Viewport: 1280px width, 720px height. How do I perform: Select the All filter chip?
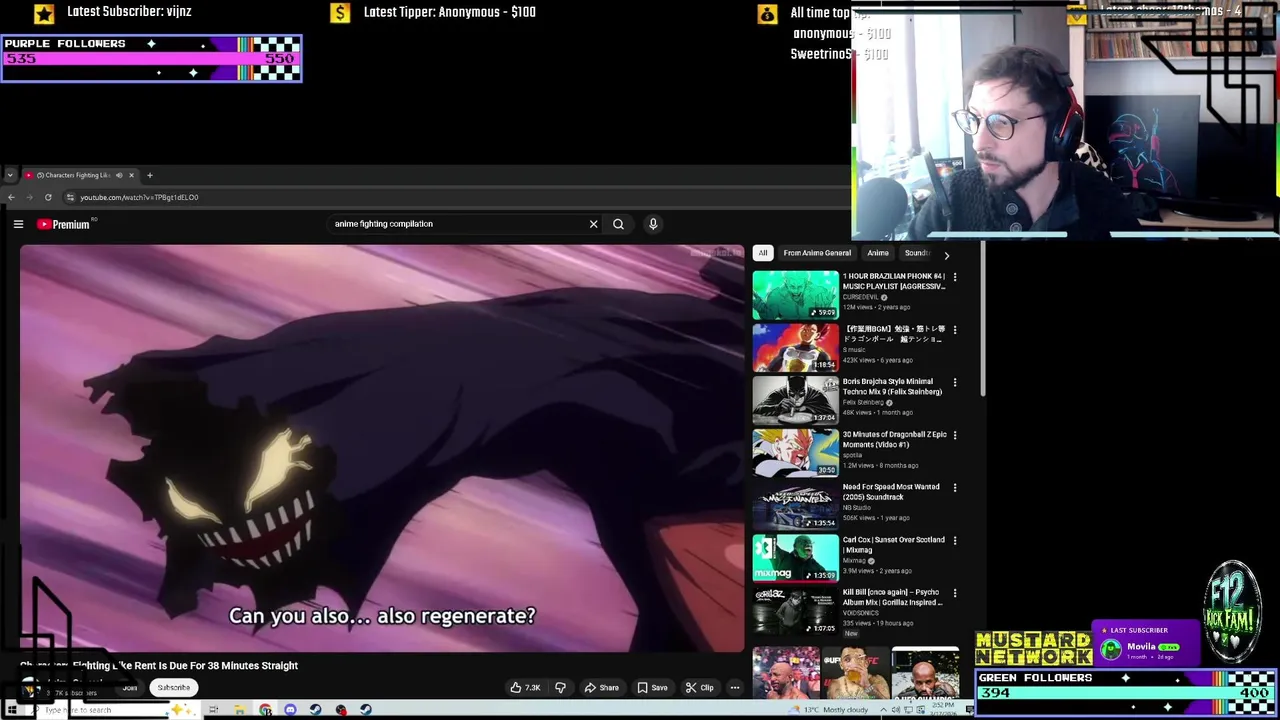click(763, 253)
